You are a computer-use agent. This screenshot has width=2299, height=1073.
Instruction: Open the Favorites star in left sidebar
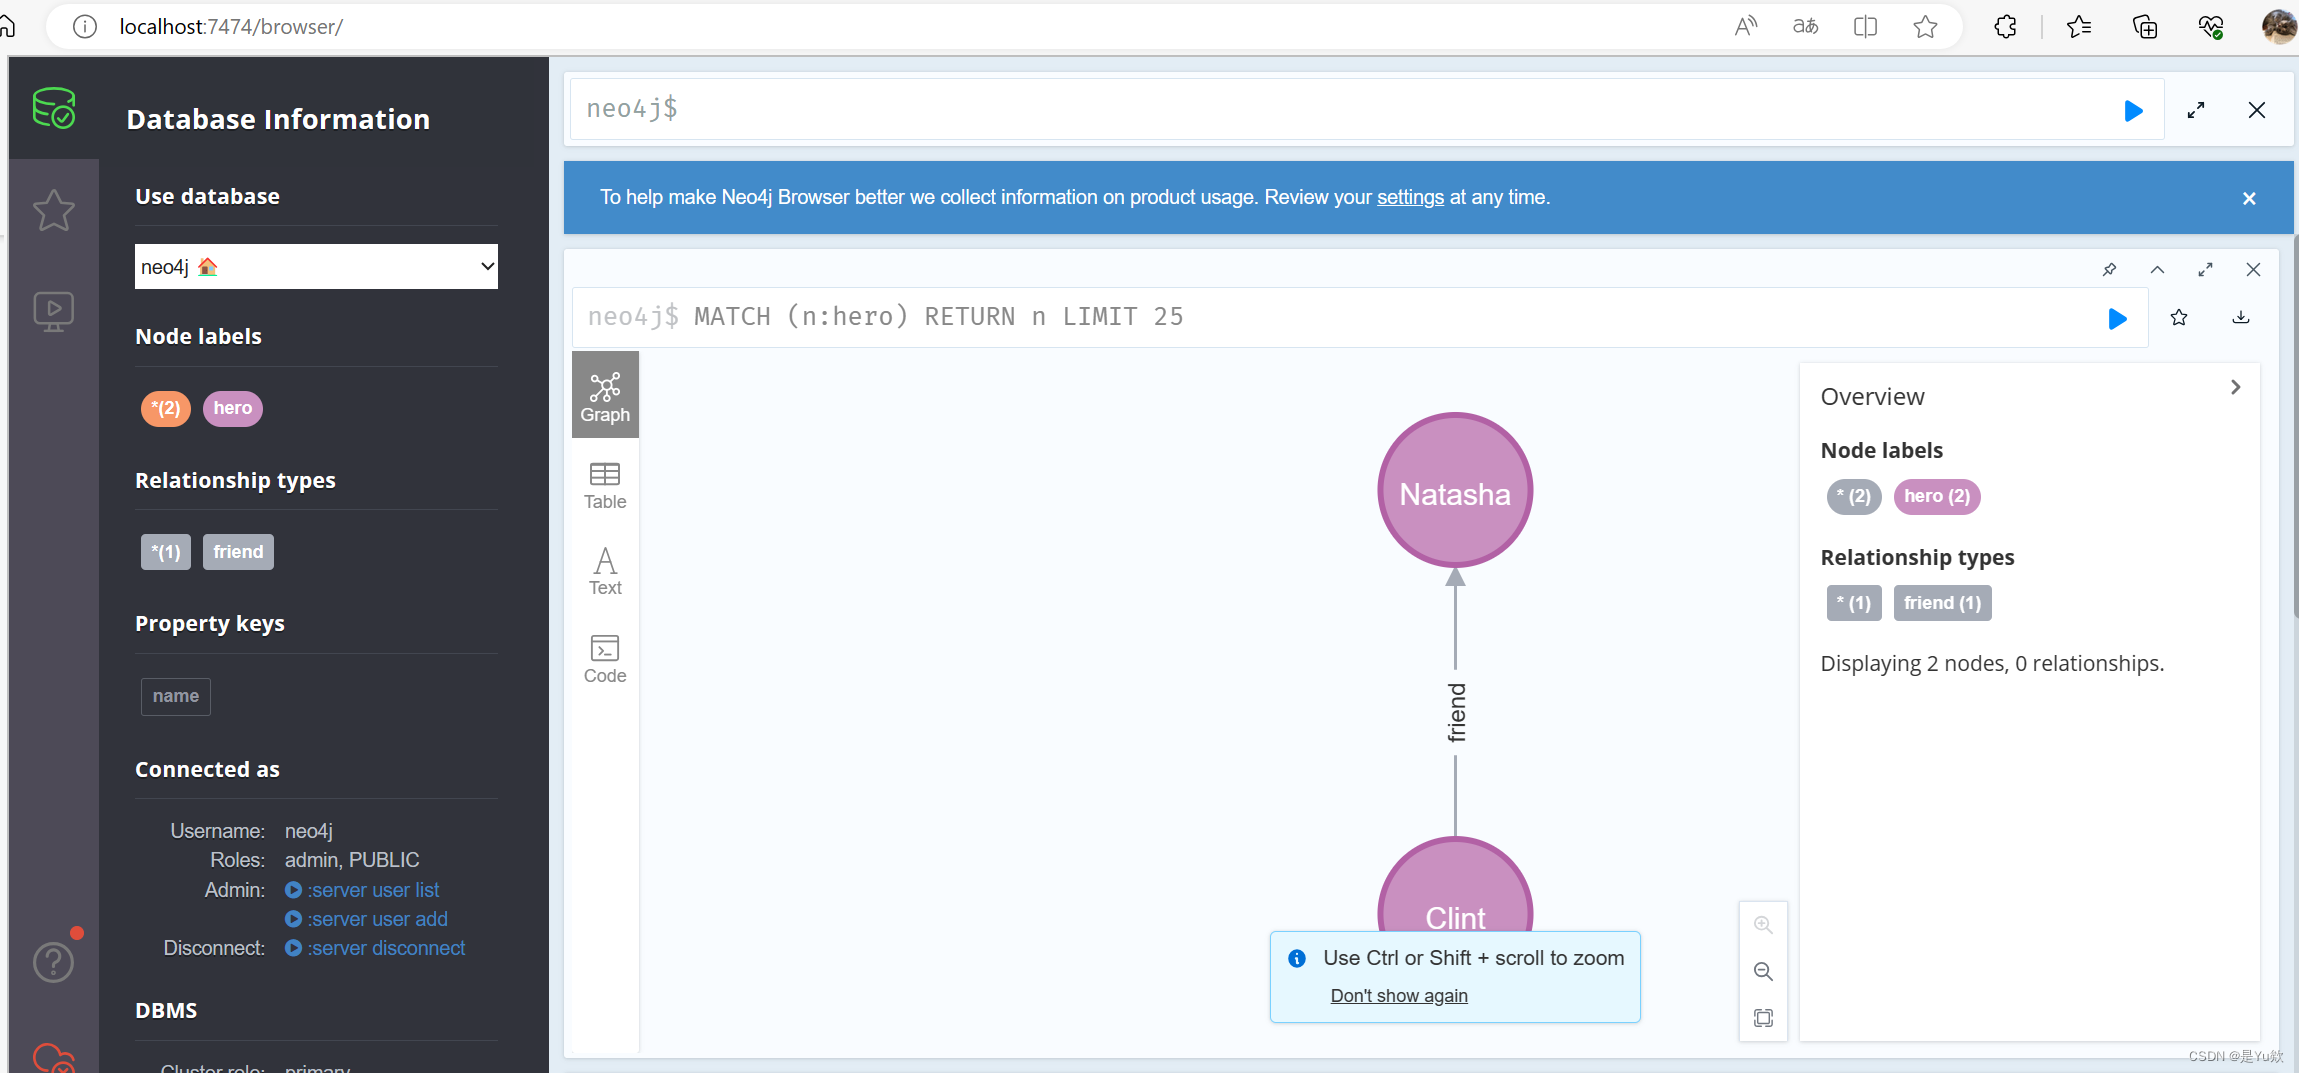54,210
